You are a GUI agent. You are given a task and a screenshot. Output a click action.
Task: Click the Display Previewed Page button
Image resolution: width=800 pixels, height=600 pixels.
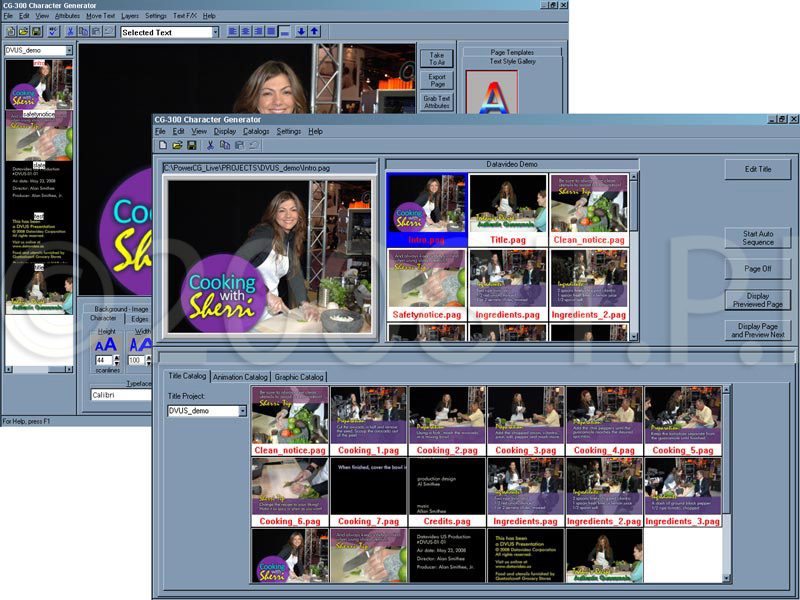758,300
